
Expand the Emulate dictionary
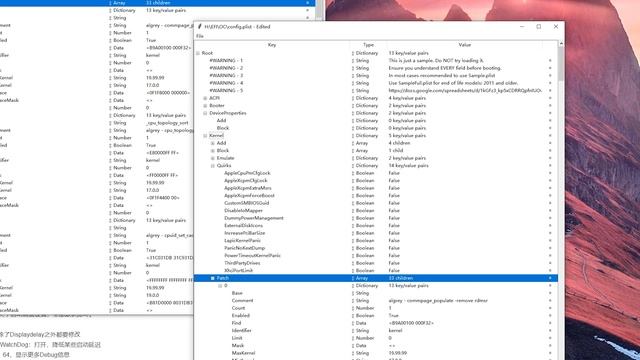point(213,158)
